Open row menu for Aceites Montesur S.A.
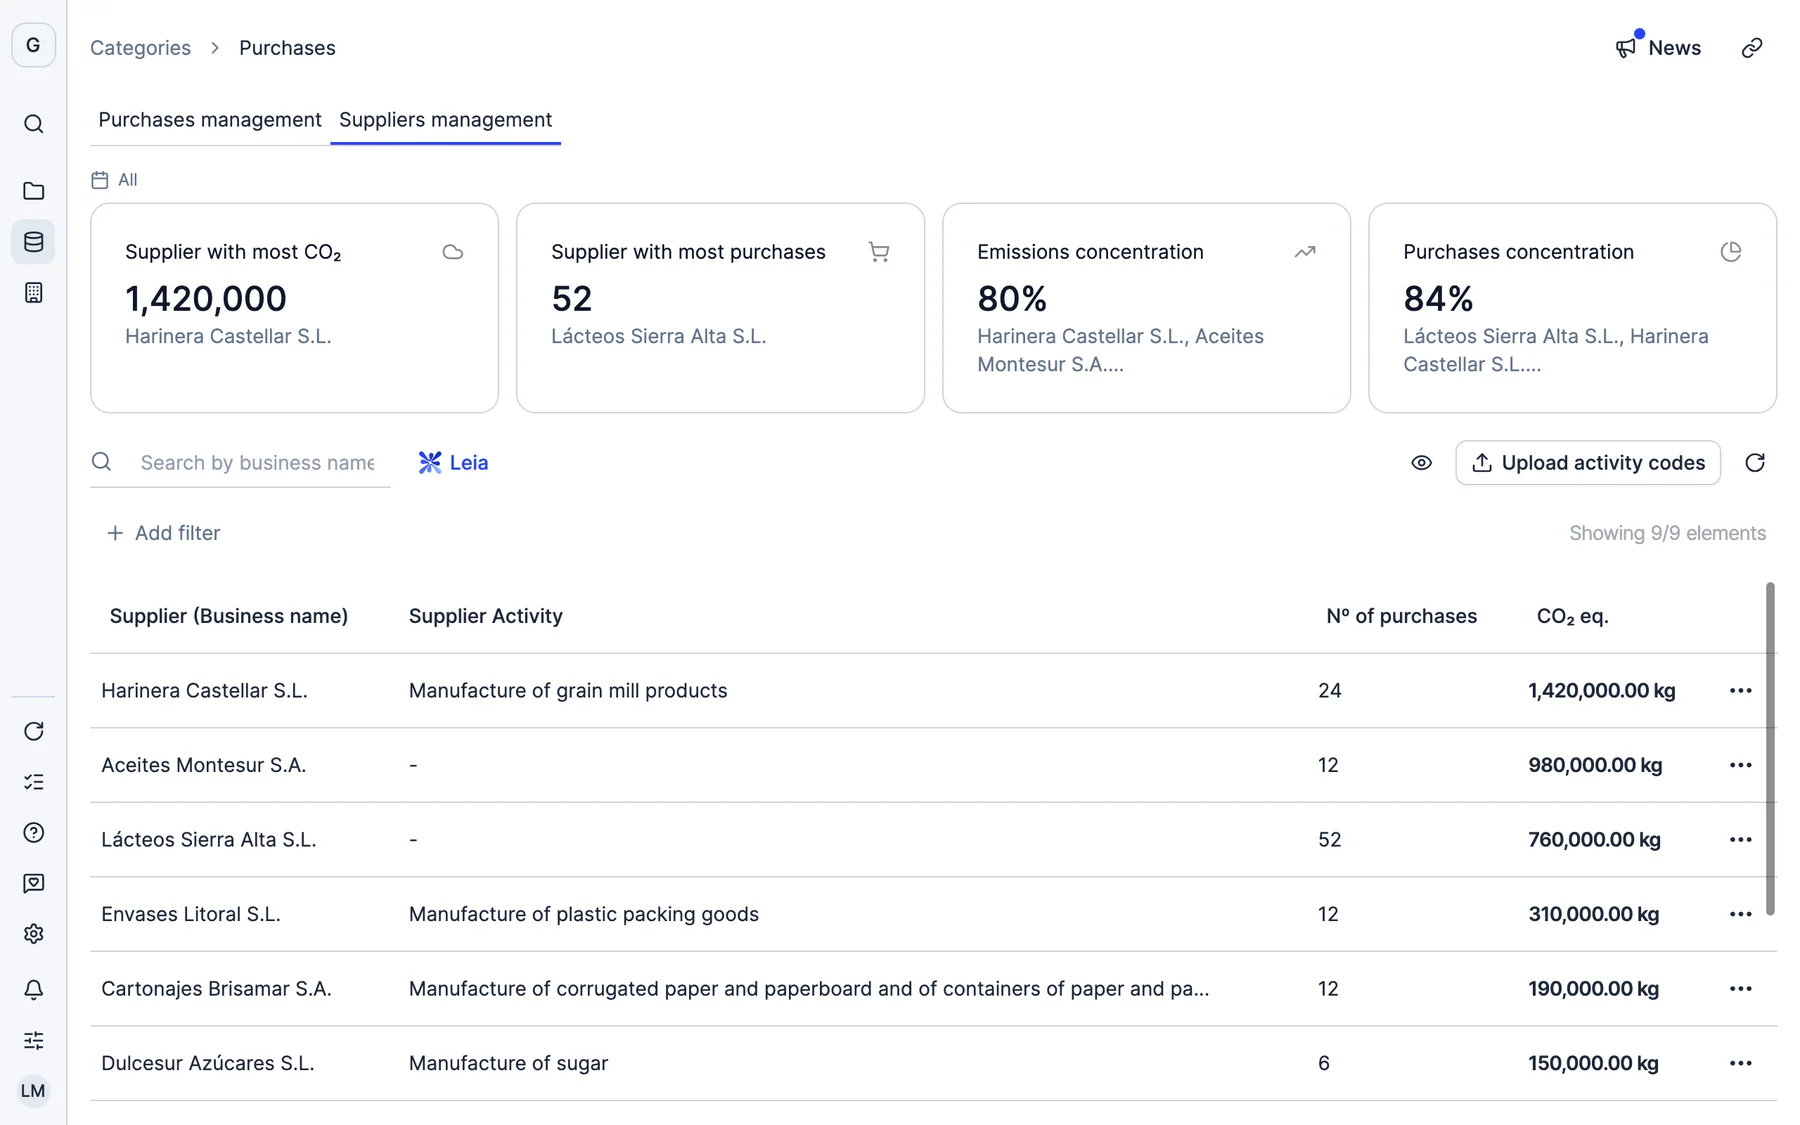The image size is (1800, 1125). point(1740,765)
